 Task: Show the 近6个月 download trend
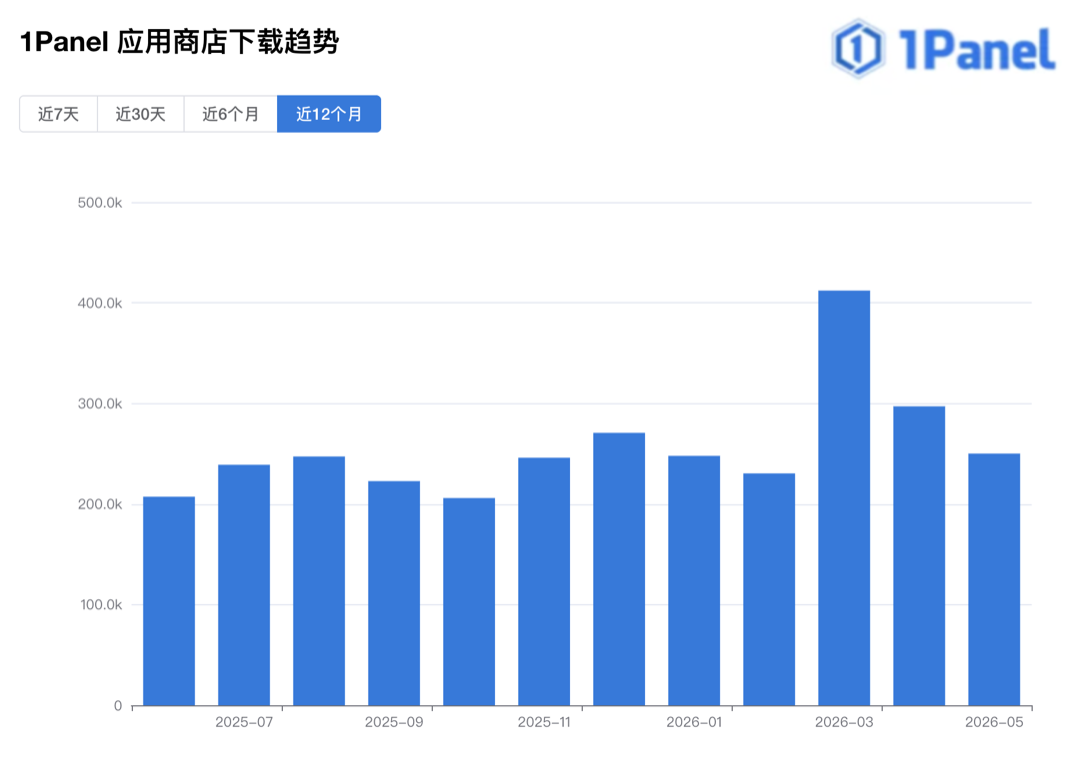click(x=231, y=114)
